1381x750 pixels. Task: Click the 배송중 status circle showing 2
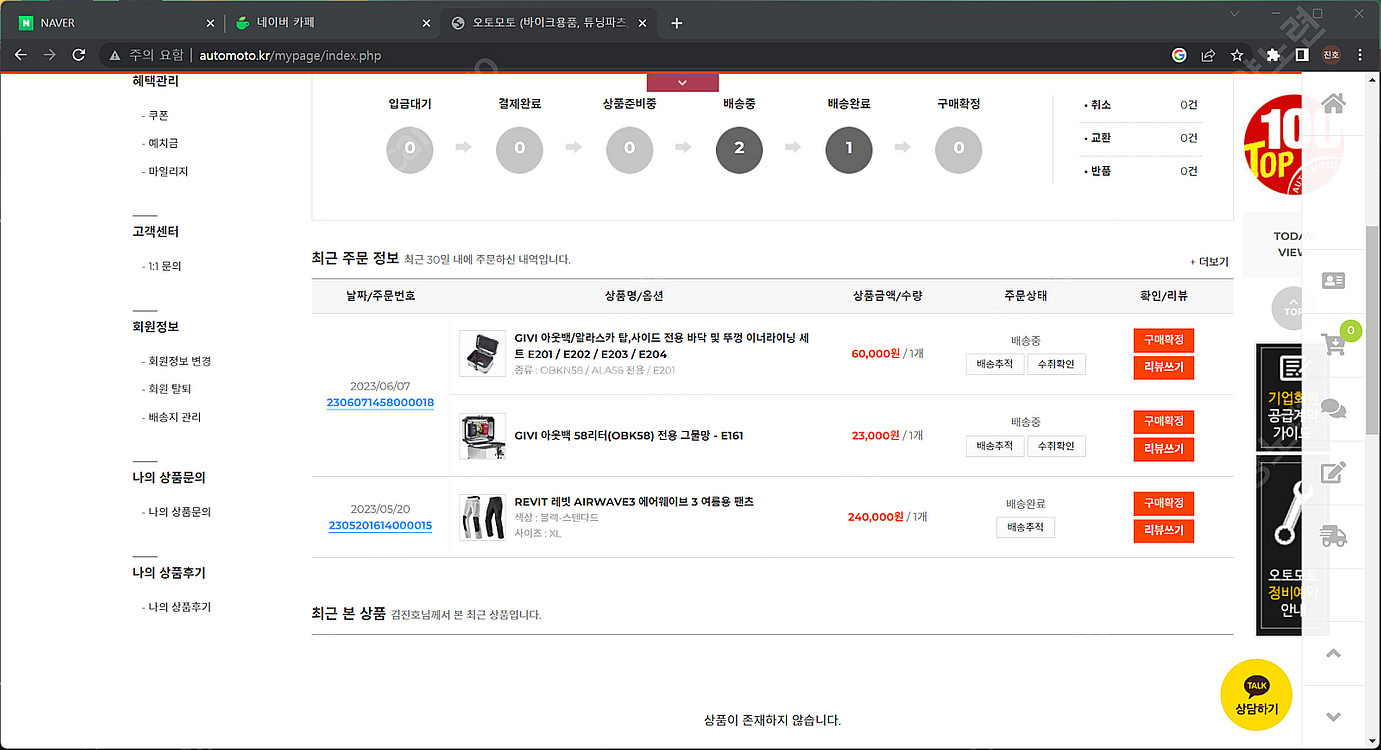click(x=739, y=149)
